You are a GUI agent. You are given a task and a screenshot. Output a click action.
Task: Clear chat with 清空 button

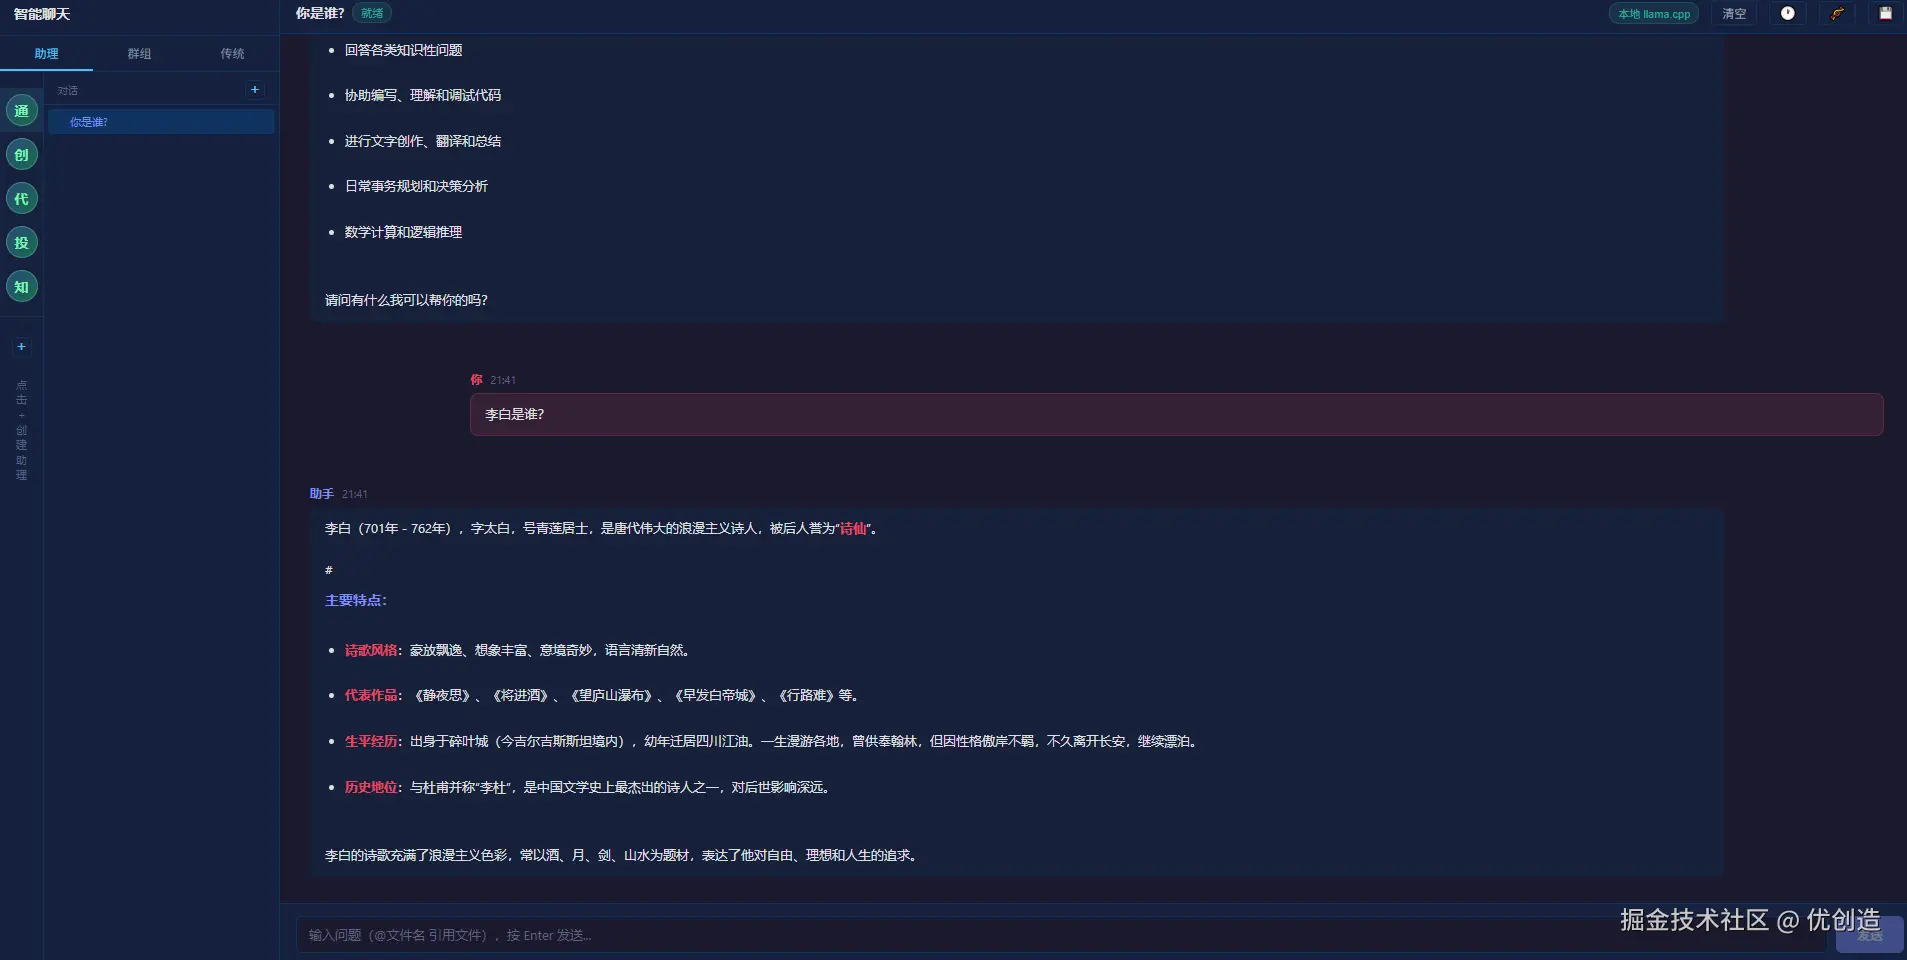[1734, 13]
